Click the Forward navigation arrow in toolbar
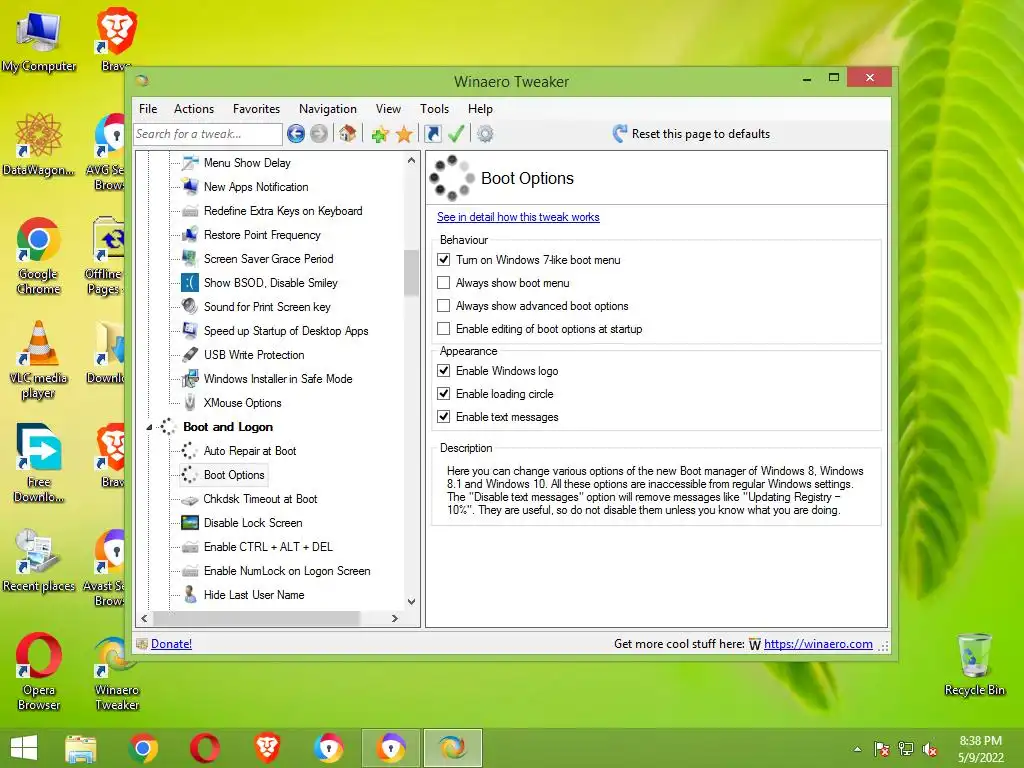Image resolution: width=1024 pixels, height=768 pixels. tap(319, 134)
